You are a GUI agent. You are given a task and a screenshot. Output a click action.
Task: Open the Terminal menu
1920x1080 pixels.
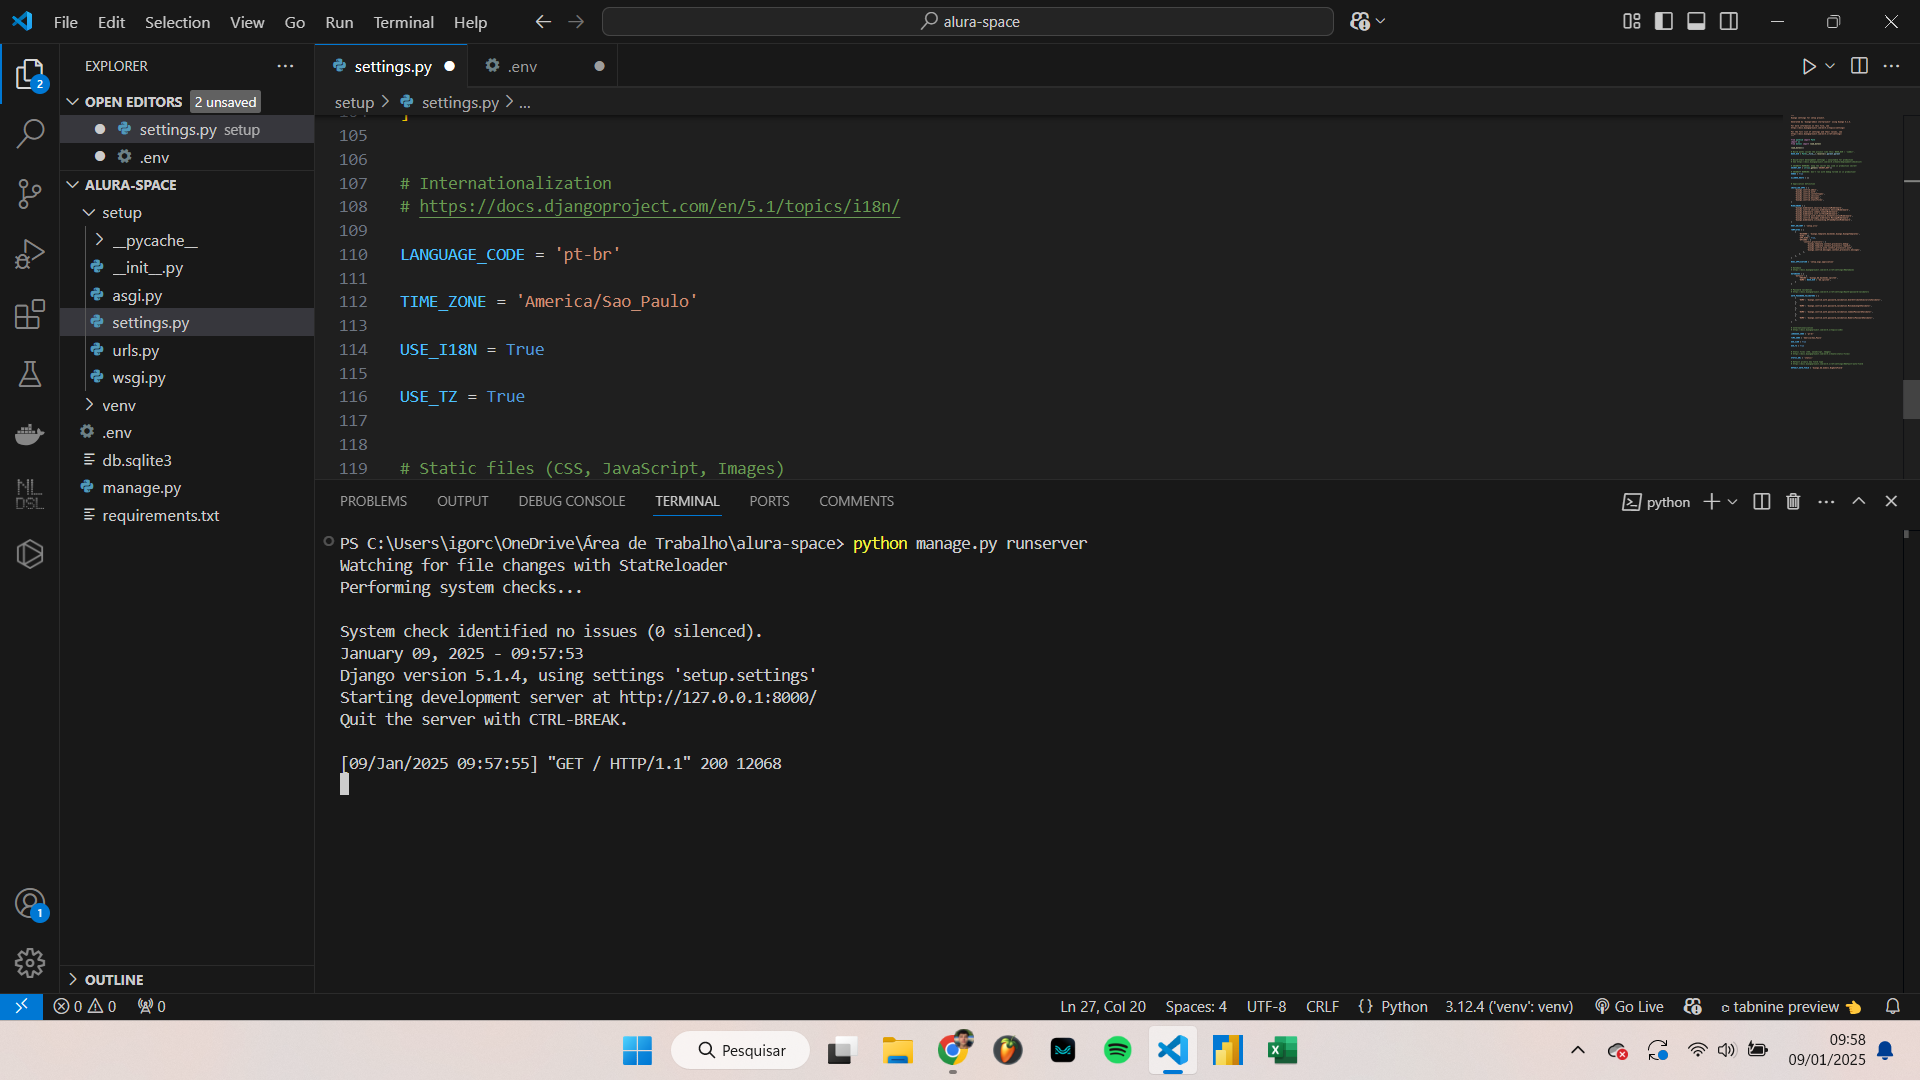point(403,22)
